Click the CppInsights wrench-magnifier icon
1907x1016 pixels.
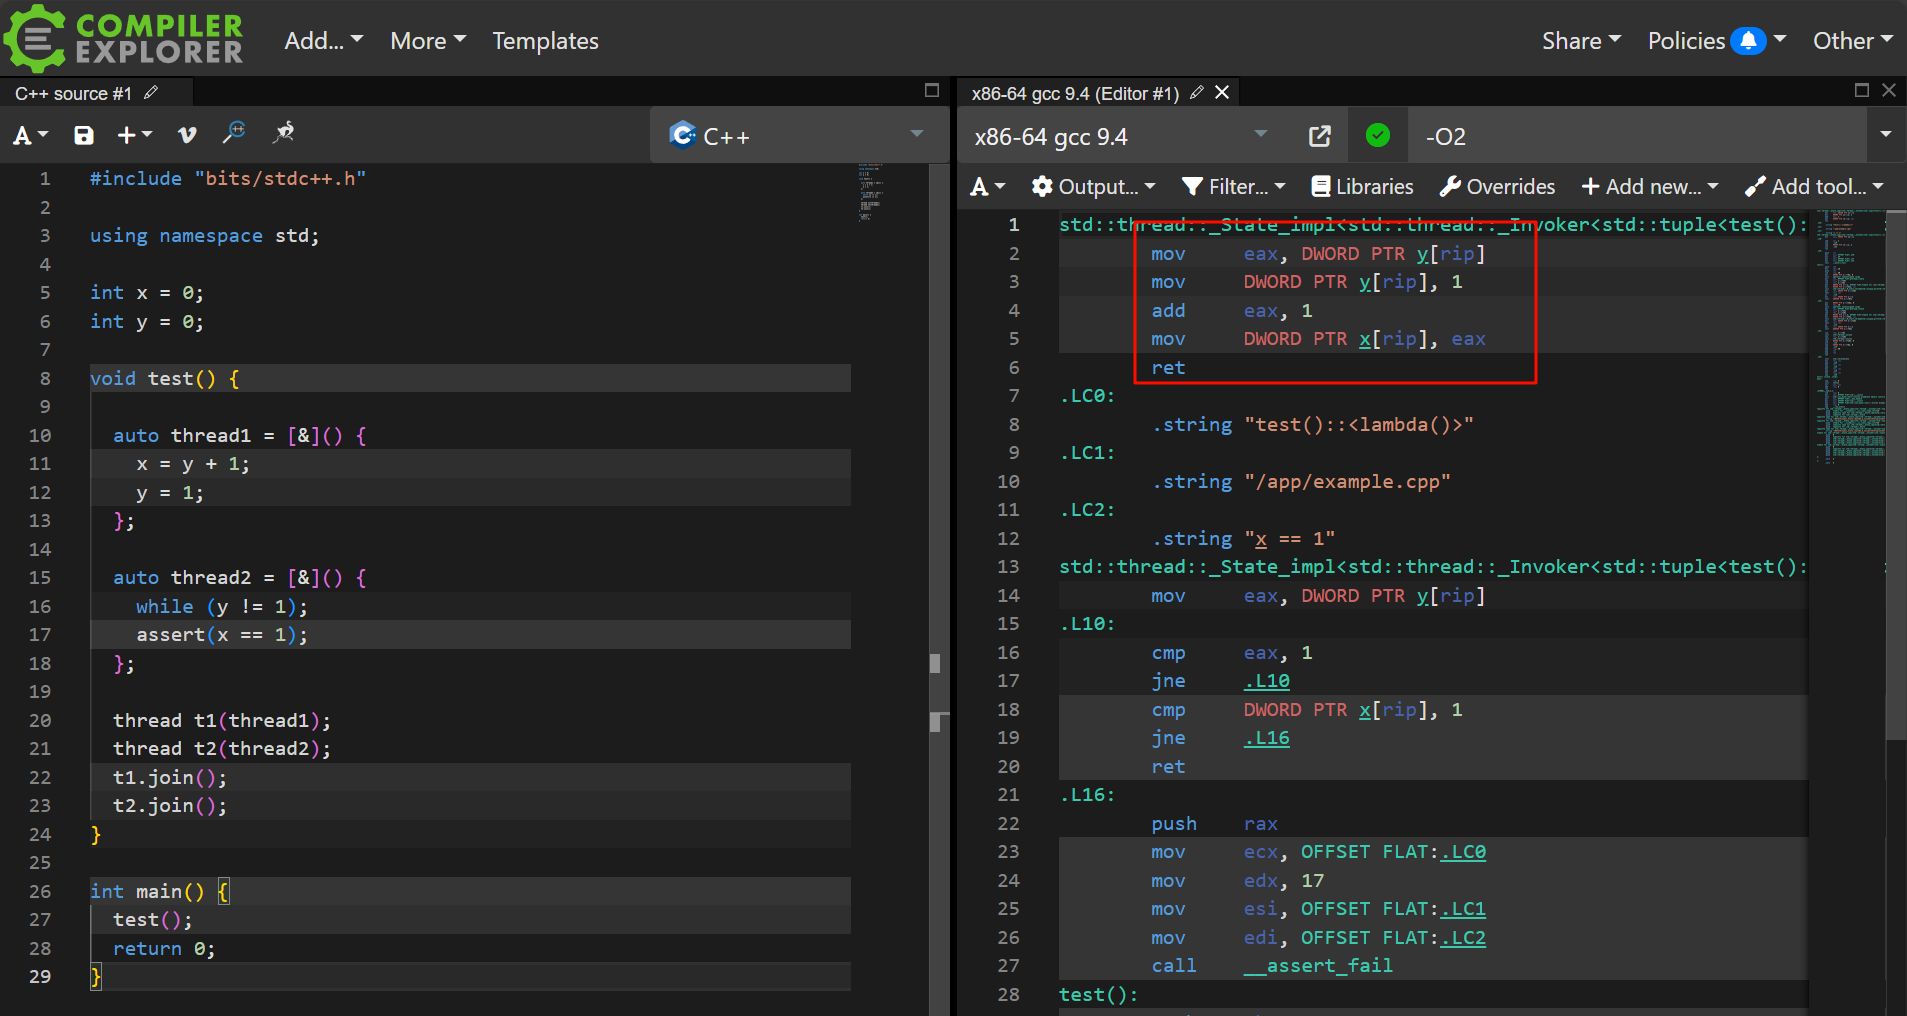[234, 133]
